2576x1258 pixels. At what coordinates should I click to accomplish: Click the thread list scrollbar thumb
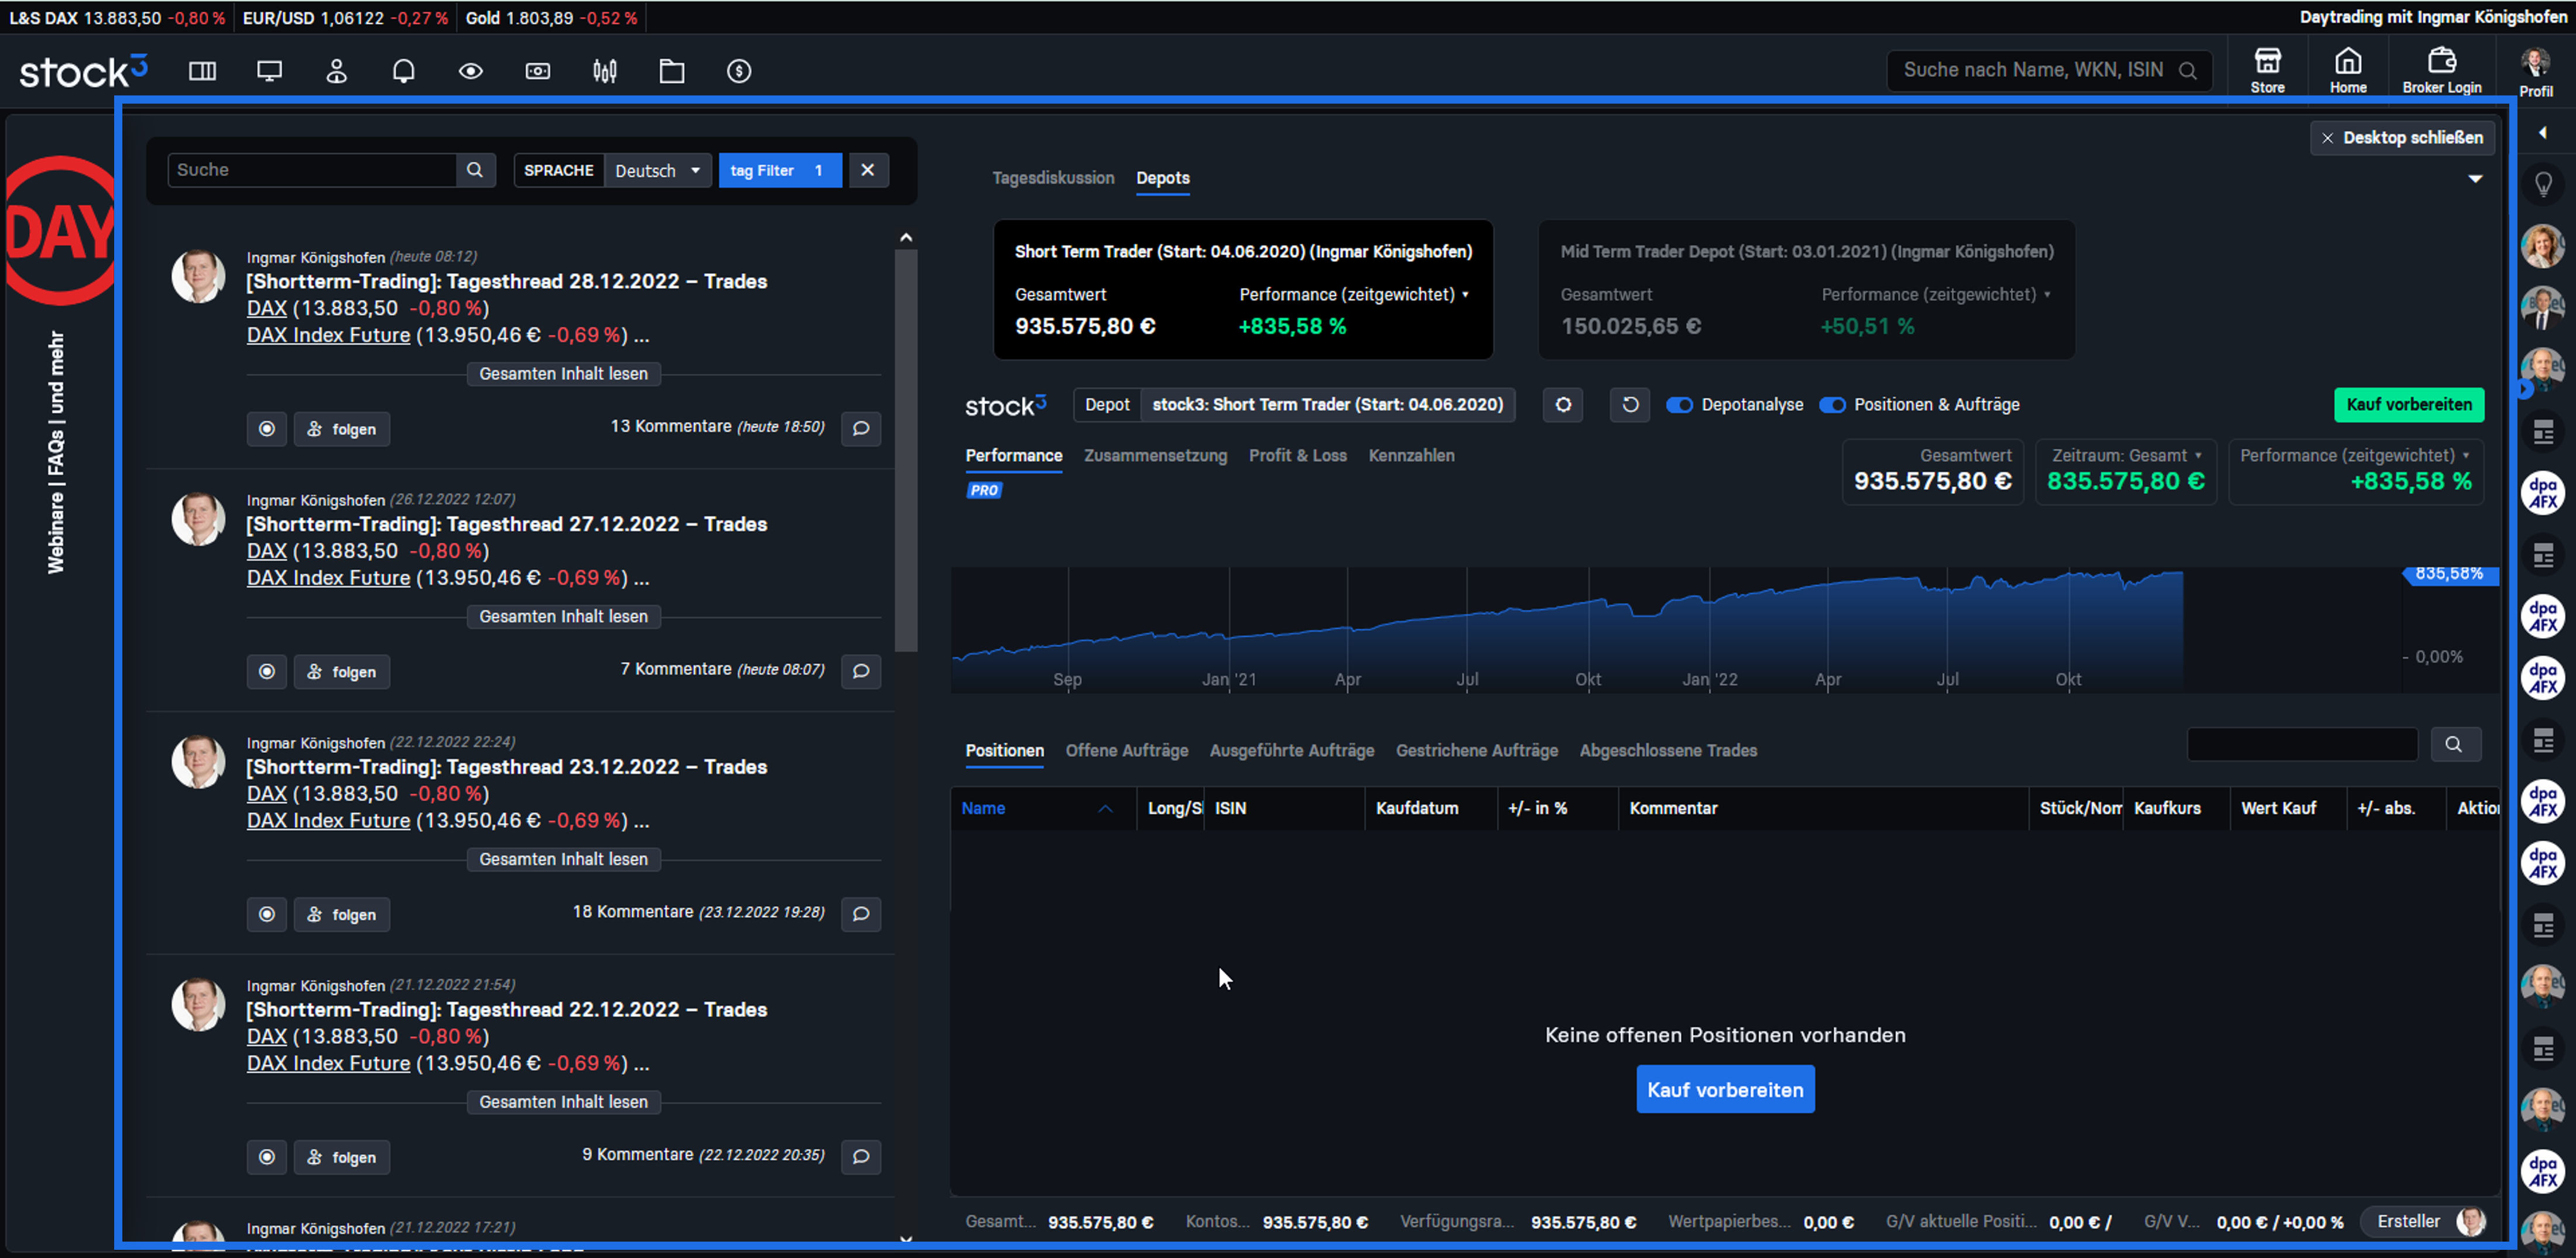point(906,450)
